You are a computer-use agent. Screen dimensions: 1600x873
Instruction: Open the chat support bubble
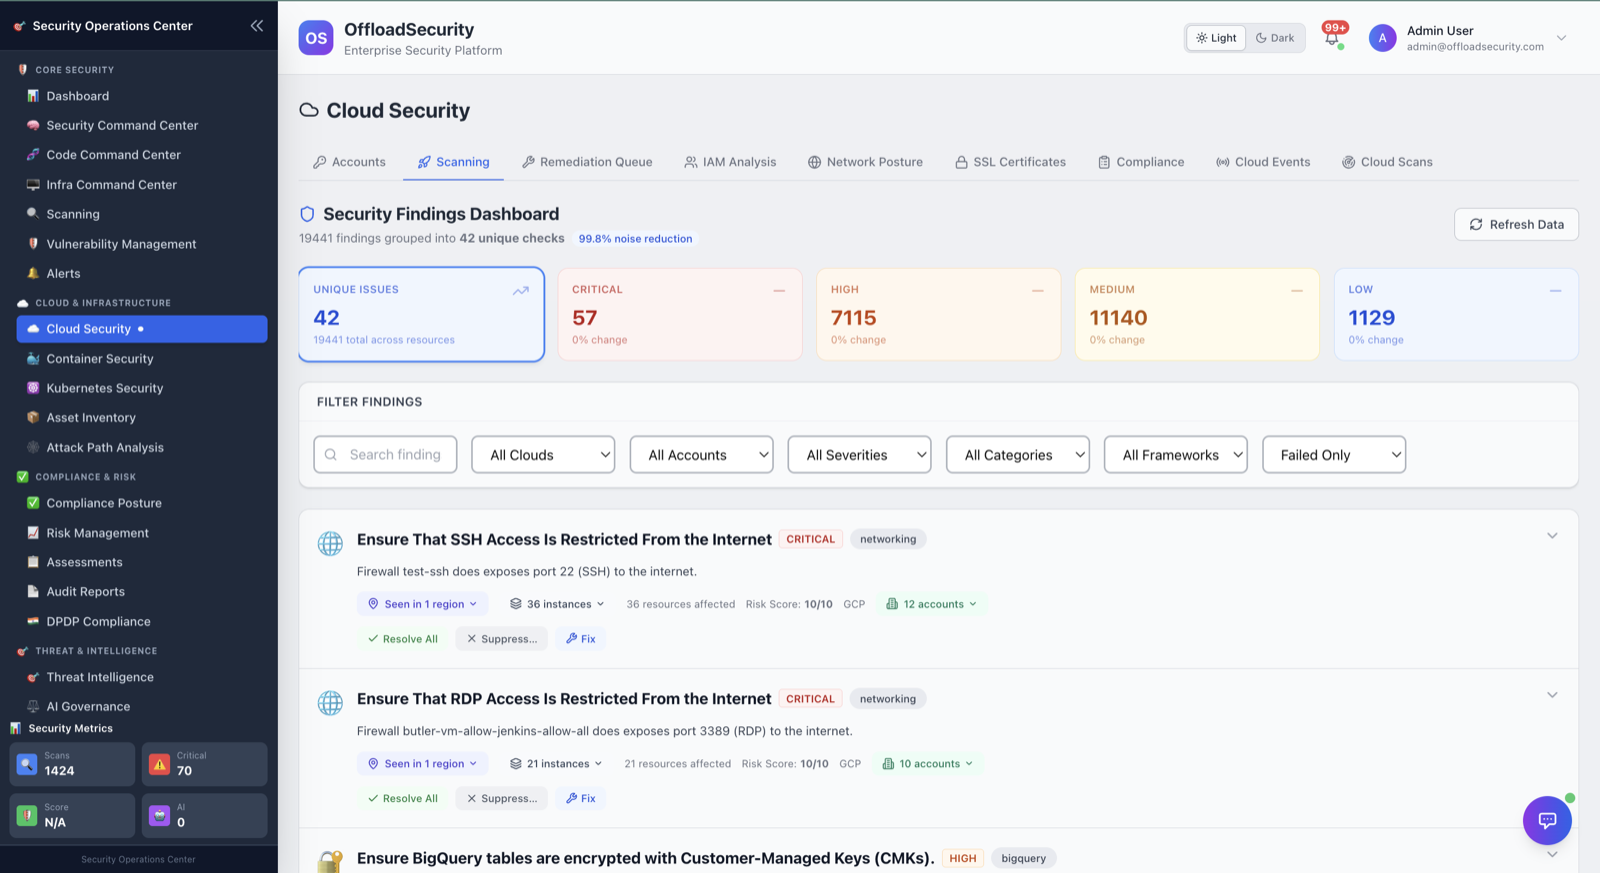1547,820
